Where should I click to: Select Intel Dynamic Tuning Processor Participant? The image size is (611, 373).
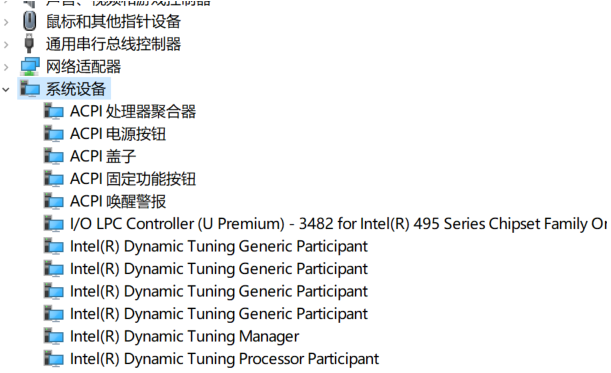tap(224, 359)
